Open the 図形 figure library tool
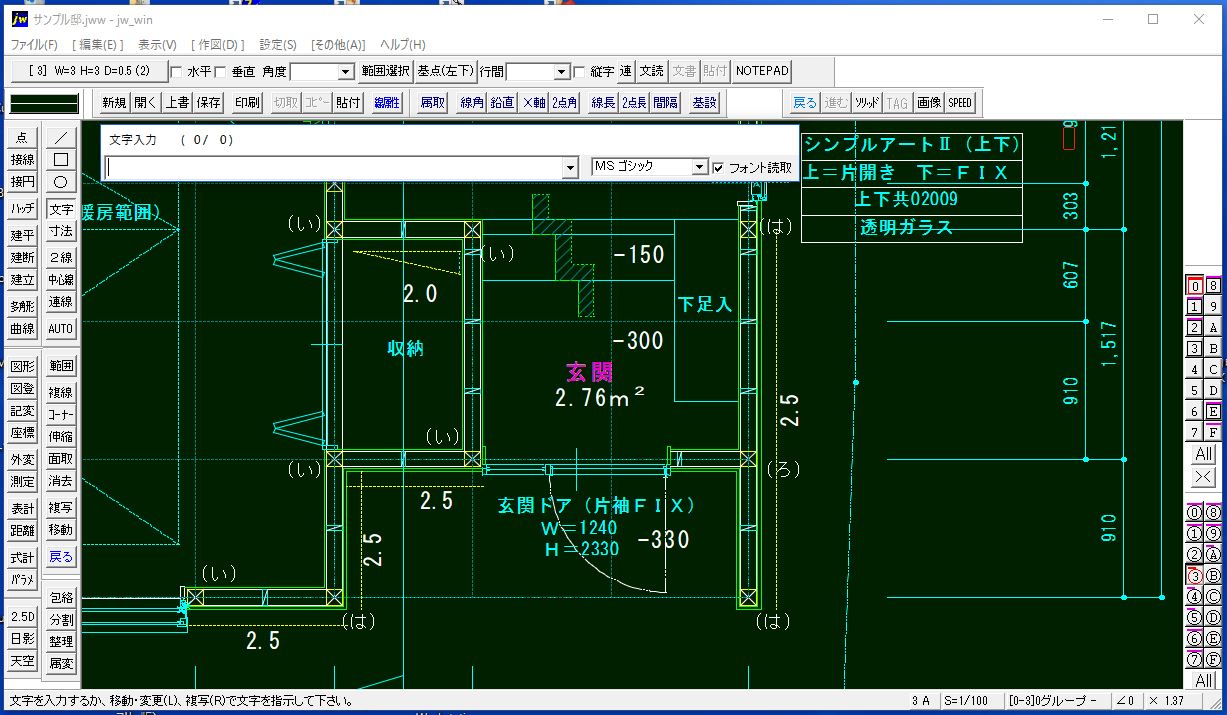Screen dimensions: 1227x715 (x=22, y=366)
